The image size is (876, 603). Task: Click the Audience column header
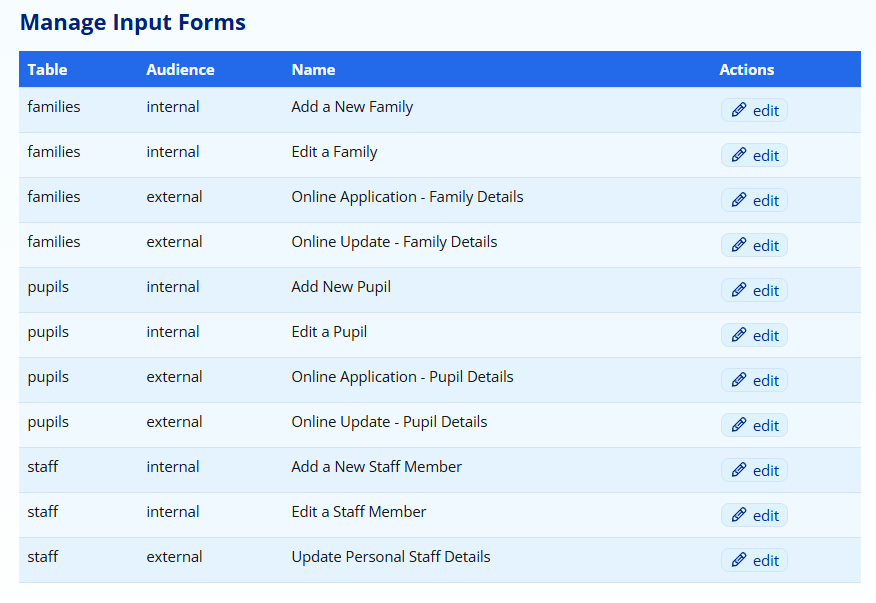pos(180,70)
